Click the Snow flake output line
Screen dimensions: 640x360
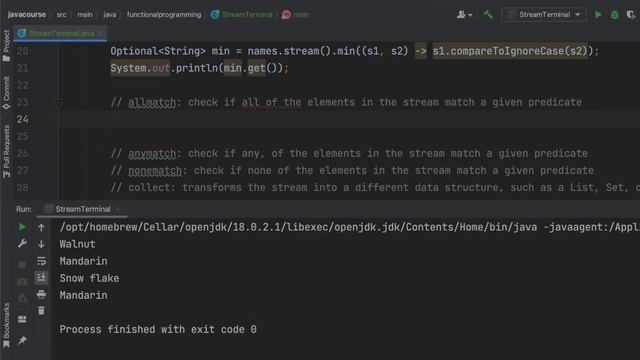pyautogui.click(x=89, y=278)
